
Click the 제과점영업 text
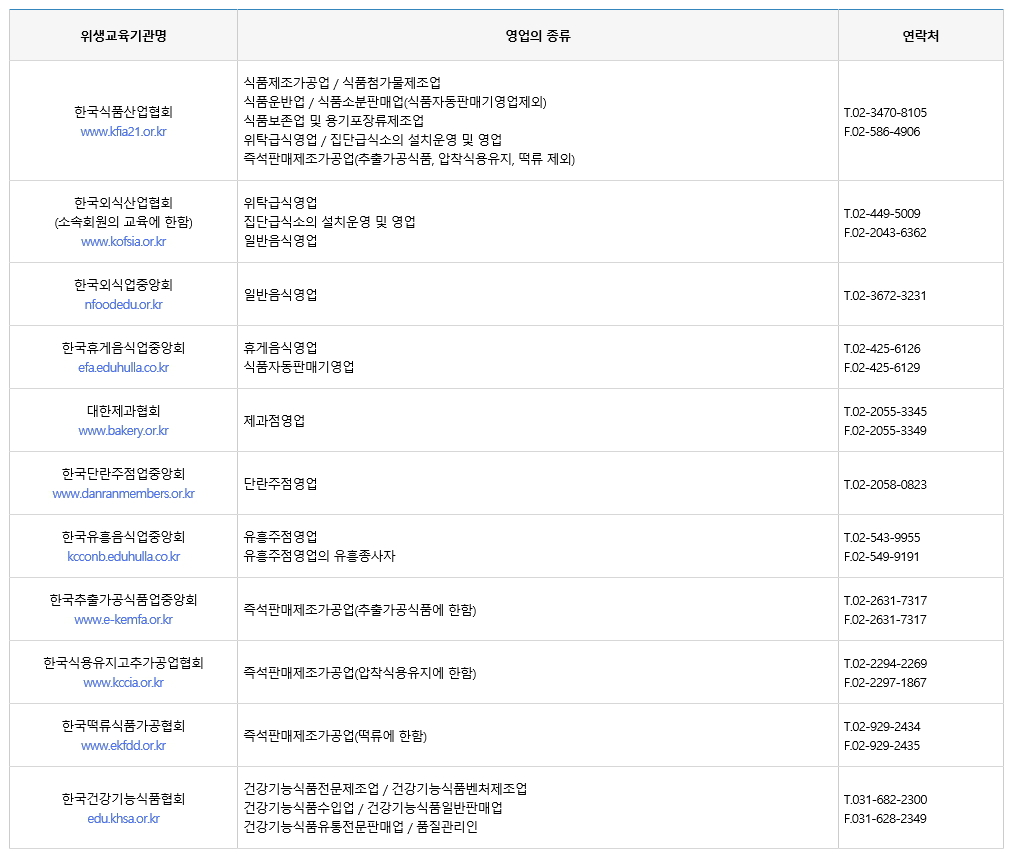(x=274, y=421)
